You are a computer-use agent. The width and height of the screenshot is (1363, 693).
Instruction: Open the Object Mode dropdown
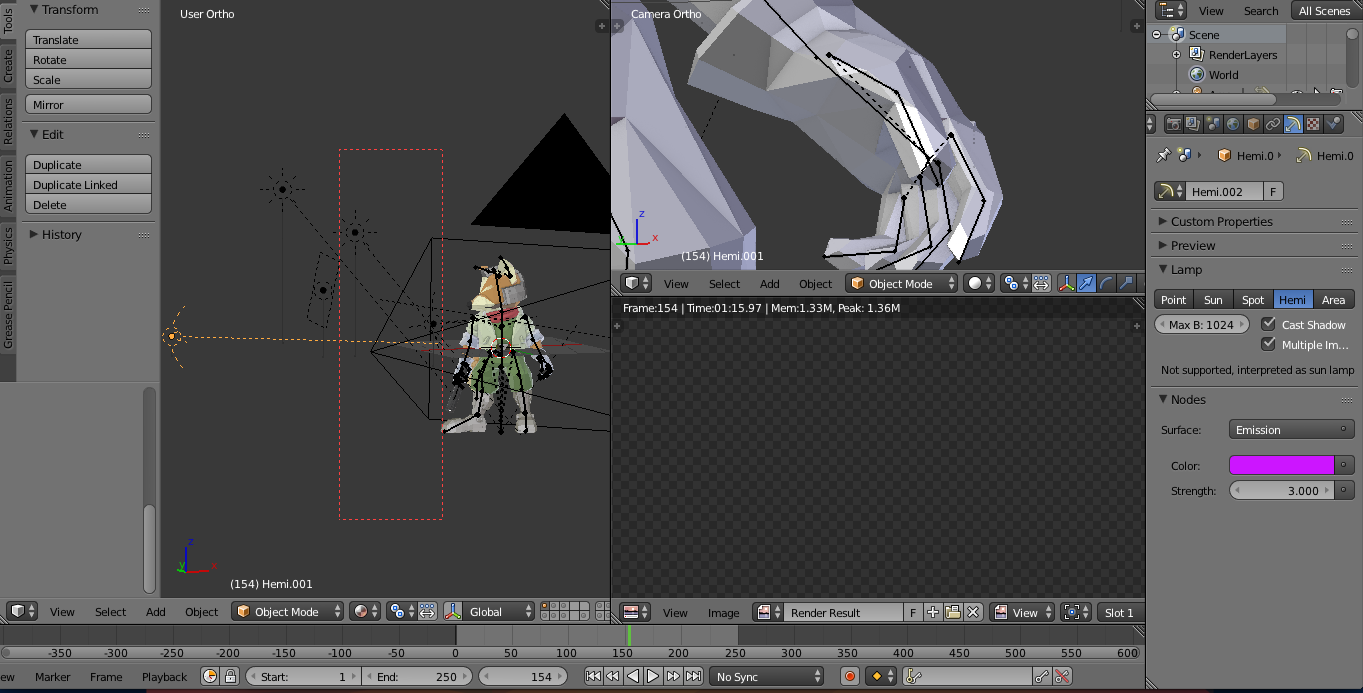(288, 612)
